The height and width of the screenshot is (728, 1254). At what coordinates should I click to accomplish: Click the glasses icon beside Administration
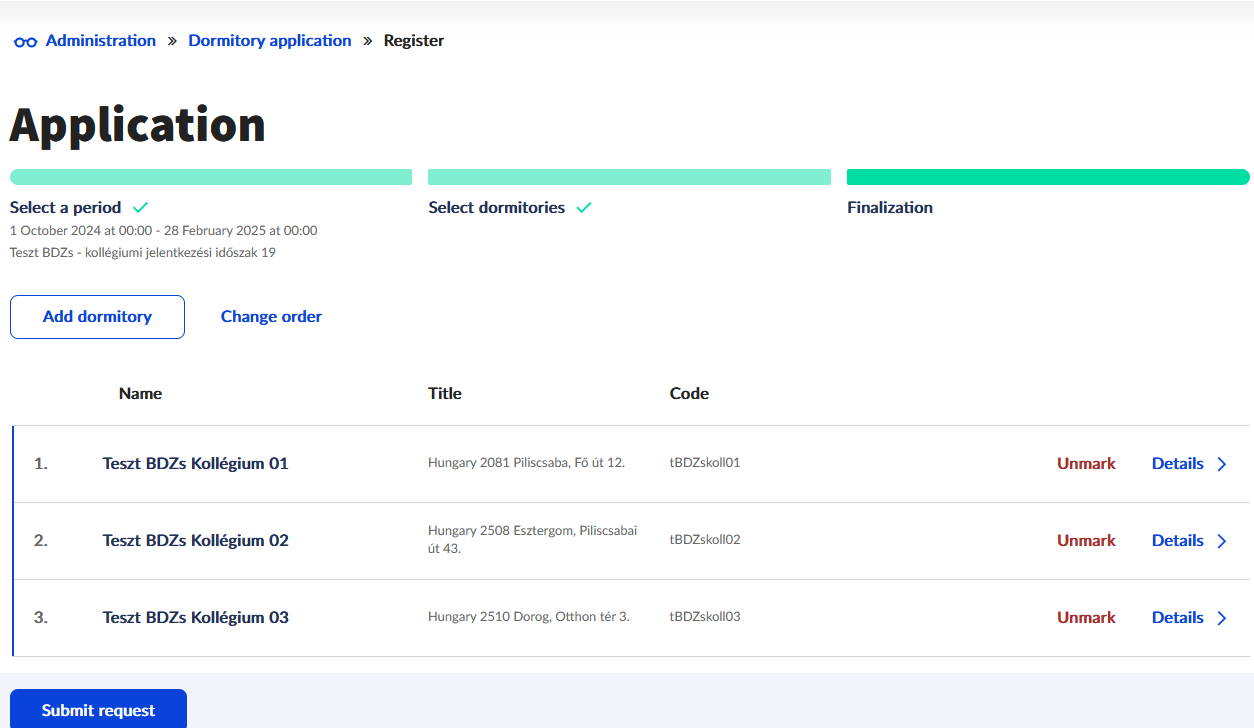click(25, 42)
